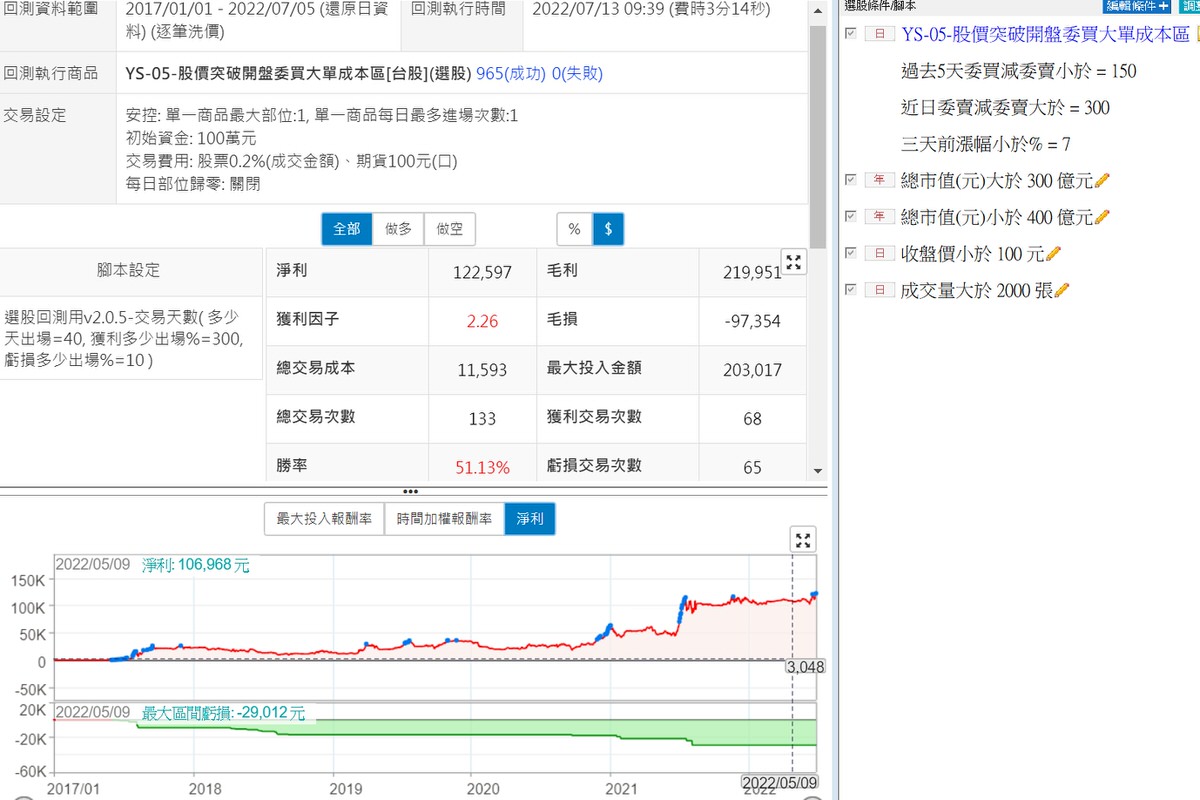Expand the net profit chart to fullscreen
Image resolution: width=1200 pixels, height=800 pixels.
tap(803, 540)
